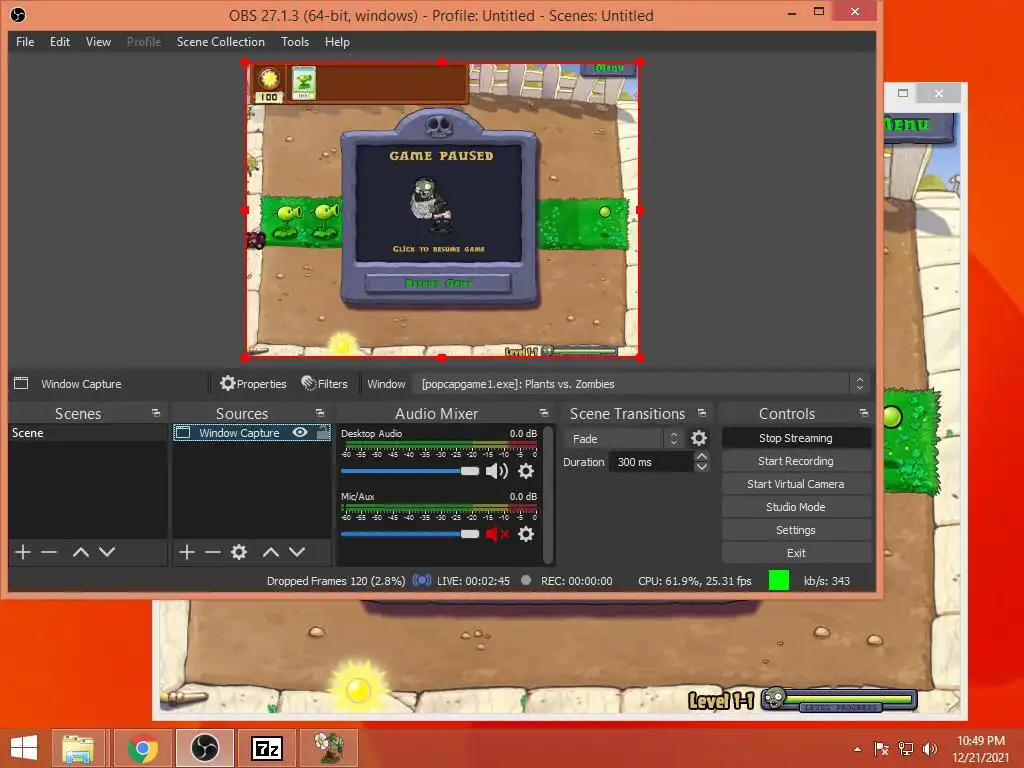This screenshot has width=1024, height=768.
Task: Switch to OBS Studio in taskbar
Action: tap(204, 748)
